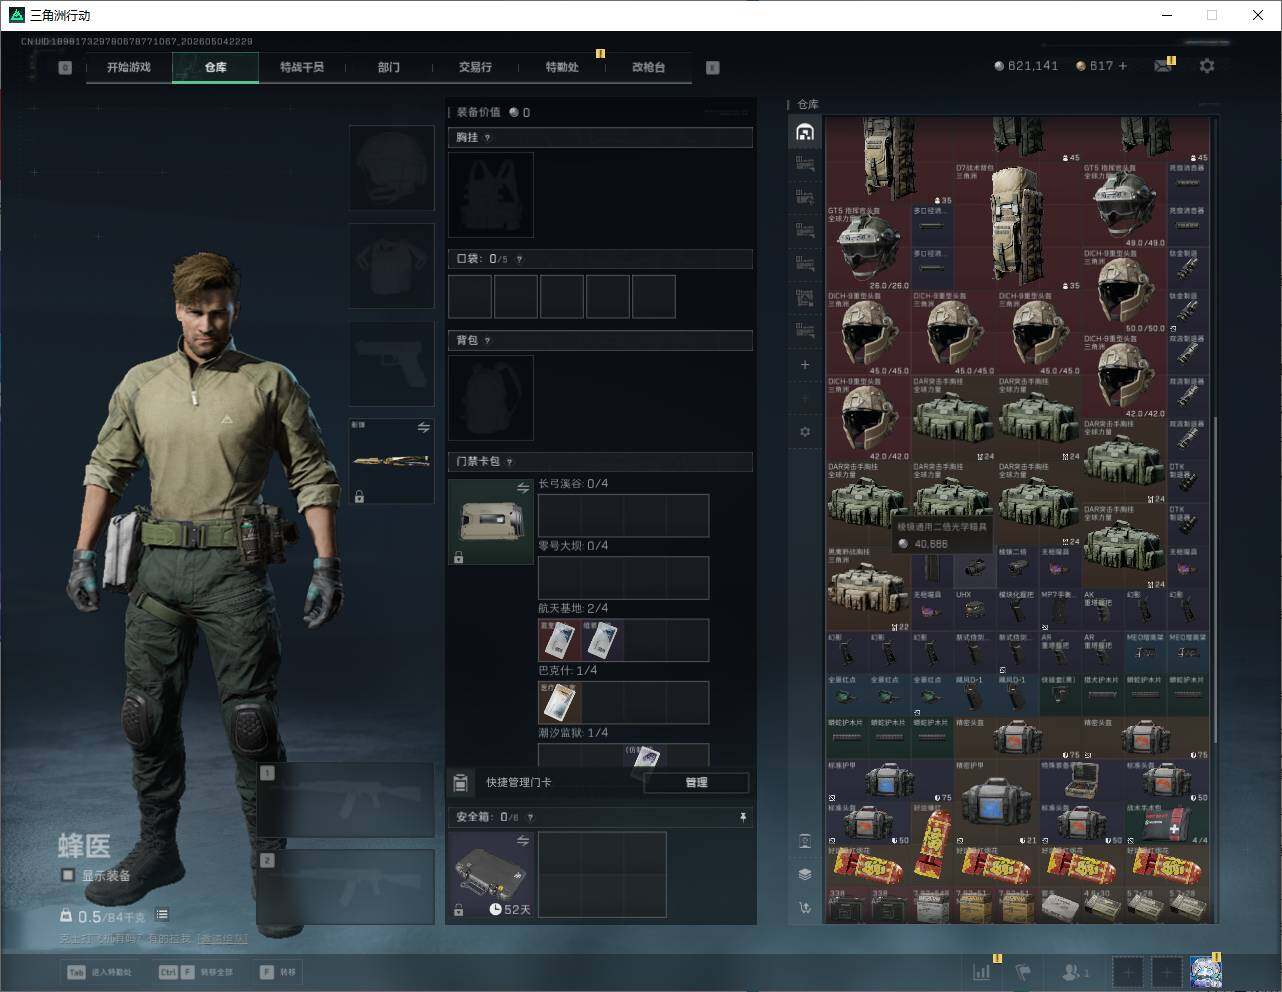Viewport: 1282px width, 992px height.
Task: Click the 转移 F hint button
Action: coord(278,972)
